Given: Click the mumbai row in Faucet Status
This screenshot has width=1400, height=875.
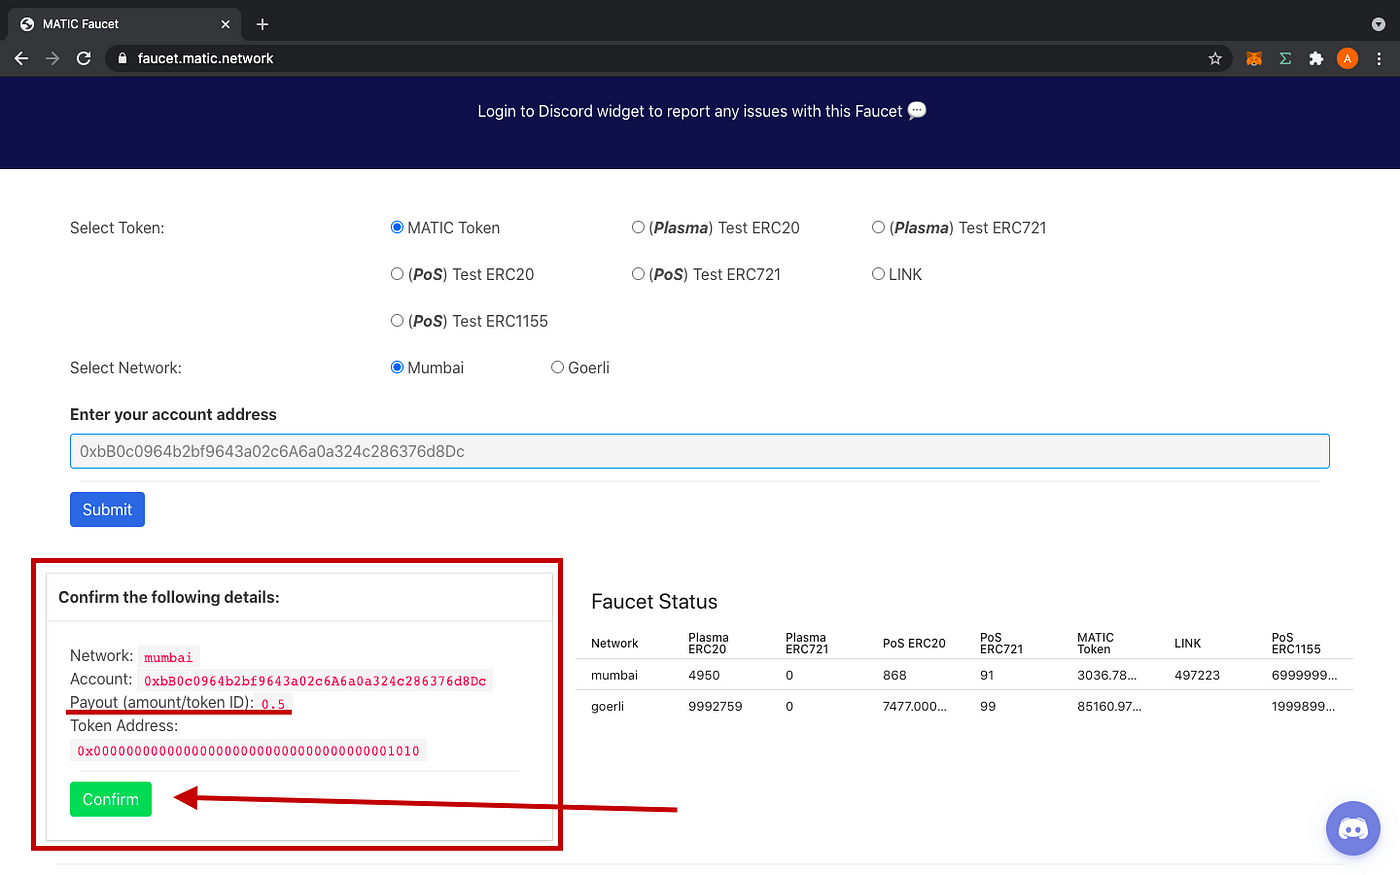Looking at the screenshot, I should [964, 675].
